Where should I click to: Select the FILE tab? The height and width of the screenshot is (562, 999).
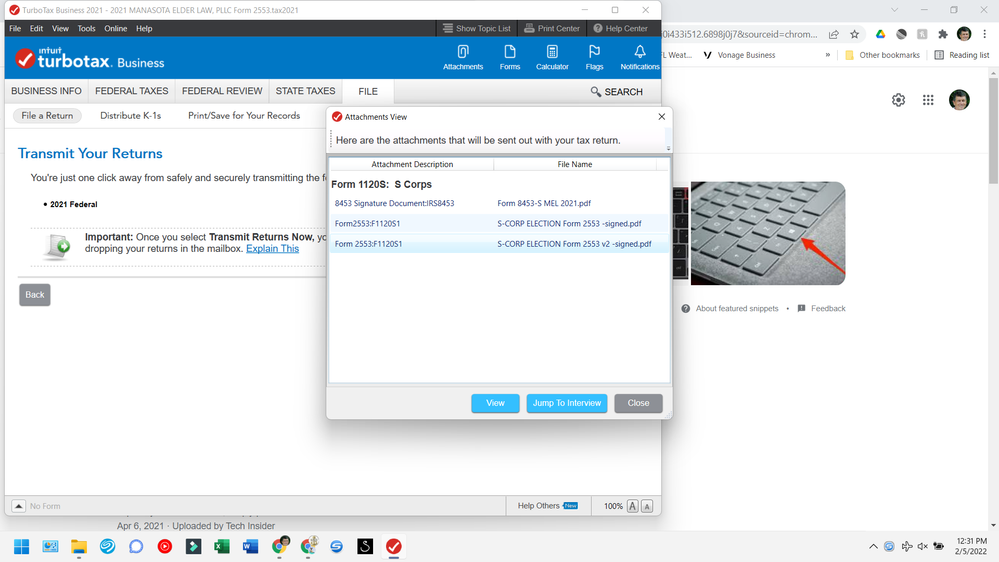[368, 92]
